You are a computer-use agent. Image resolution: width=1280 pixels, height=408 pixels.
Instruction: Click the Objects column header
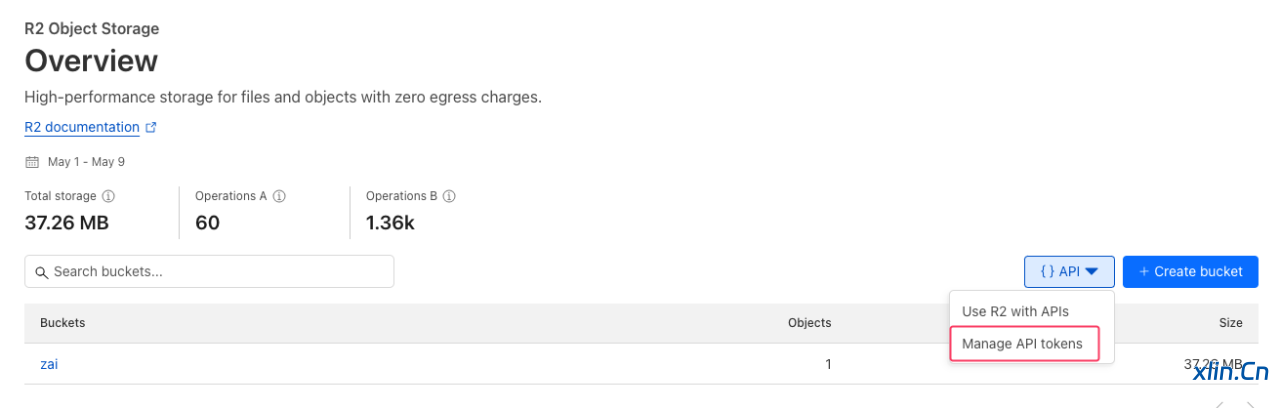(809, 323)
